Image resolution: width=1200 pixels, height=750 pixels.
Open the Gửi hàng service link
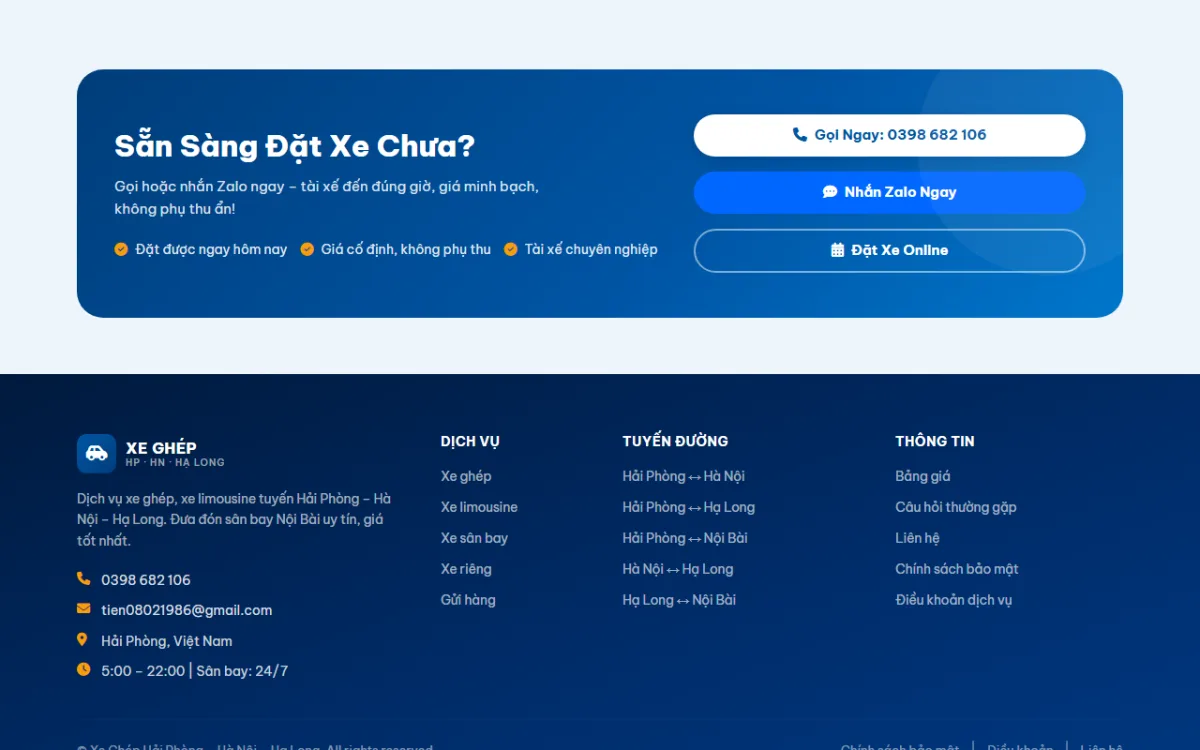click(468, 600)
